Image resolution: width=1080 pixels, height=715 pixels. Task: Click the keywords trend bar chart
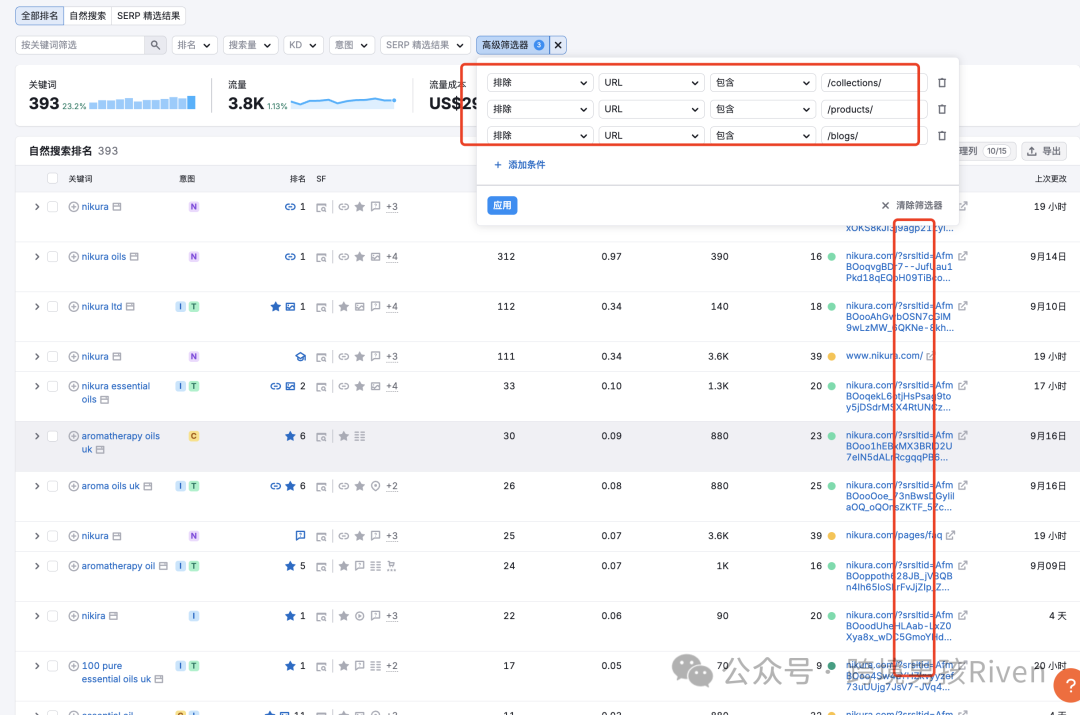click(143, 103)
